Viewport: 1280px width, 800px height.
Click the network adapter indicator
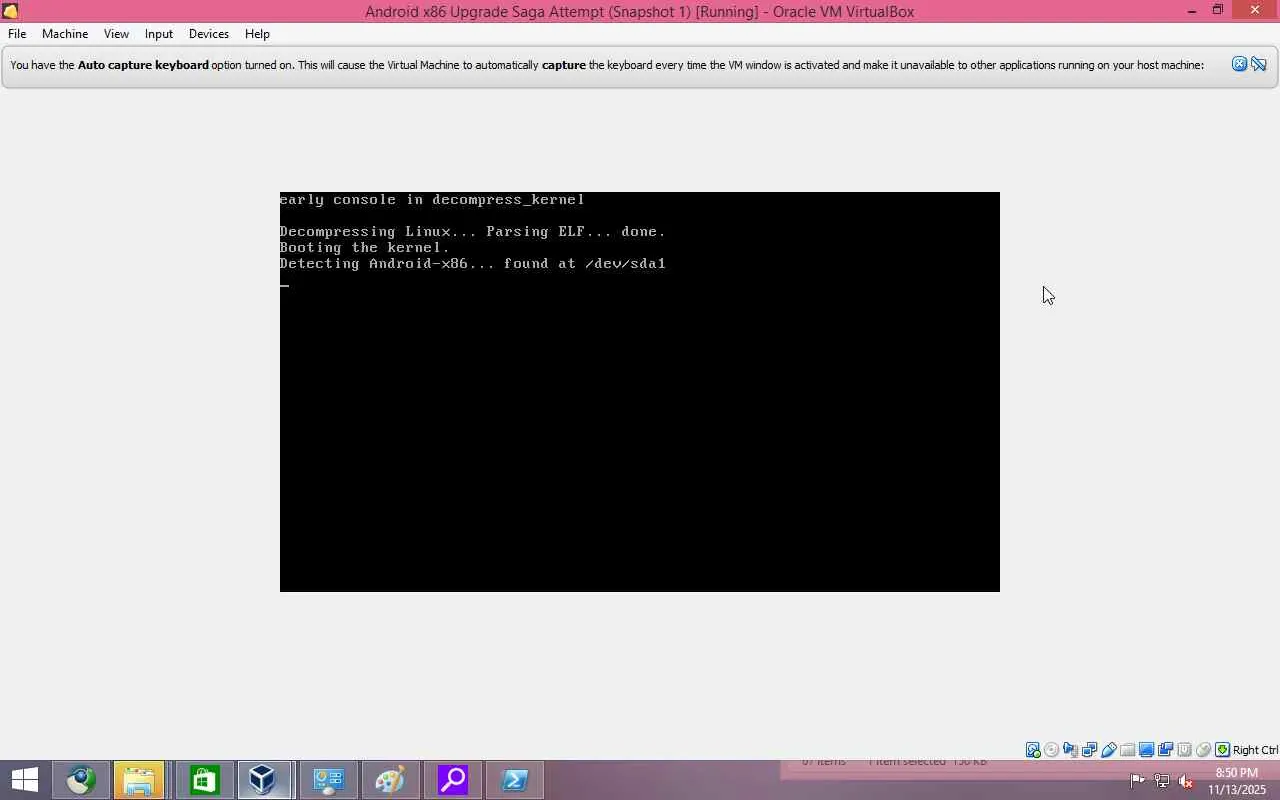tap(1089, 750)
